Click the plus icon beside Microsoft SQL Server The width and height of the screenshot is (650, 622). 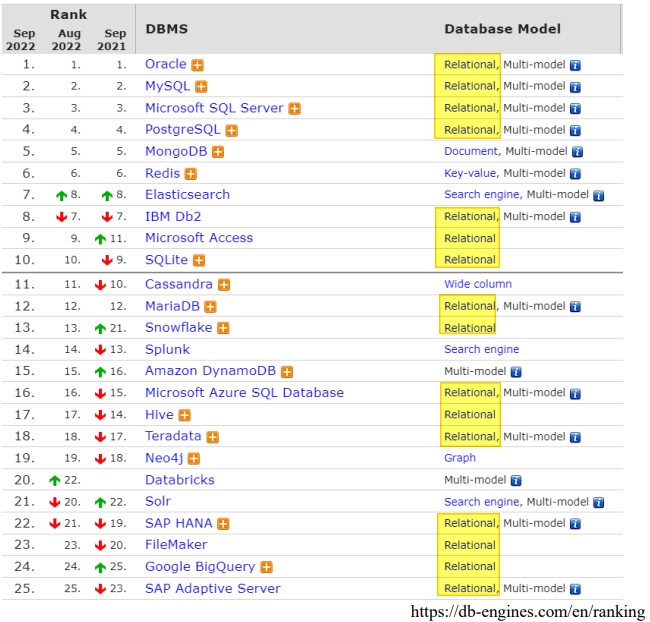point(295,109)
